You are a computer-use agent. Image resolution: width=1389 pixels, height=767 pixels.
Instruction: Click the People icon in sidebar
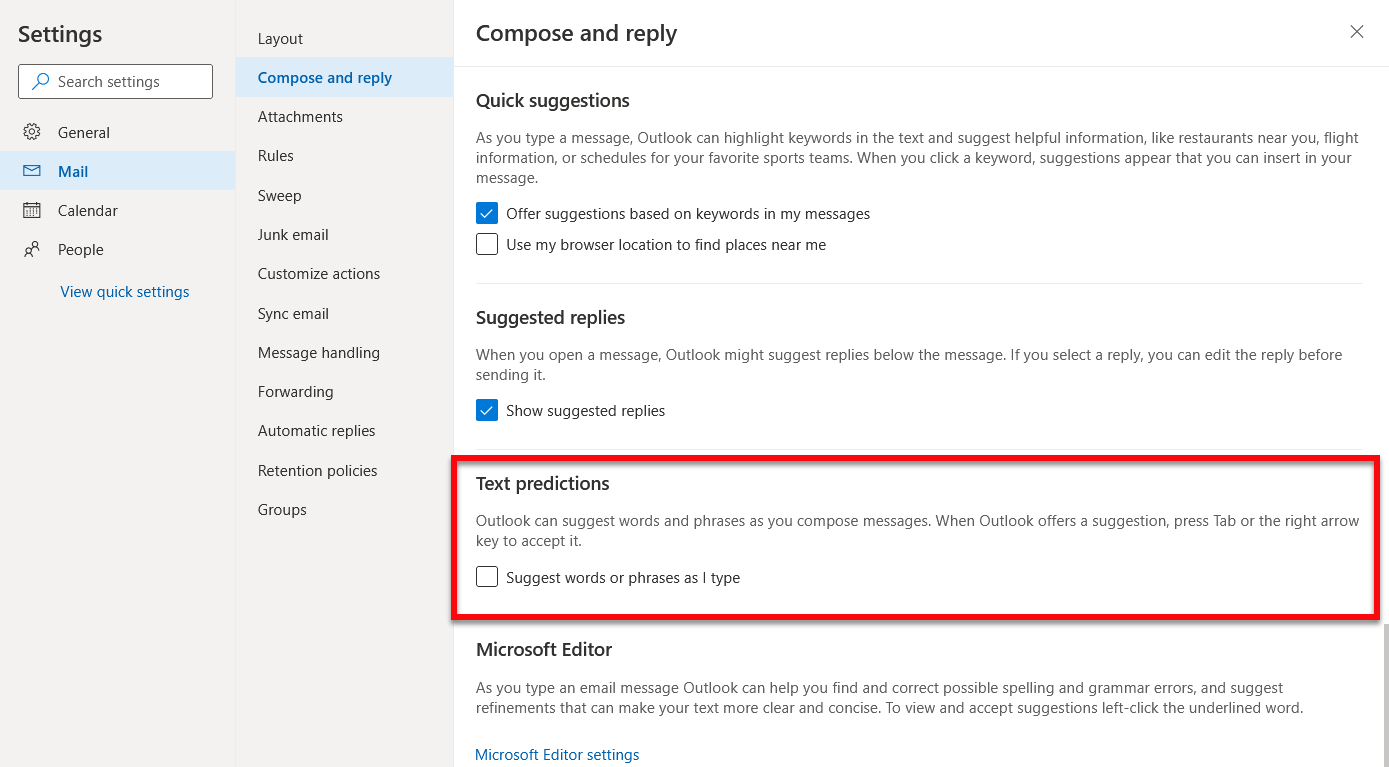[32, 249]
